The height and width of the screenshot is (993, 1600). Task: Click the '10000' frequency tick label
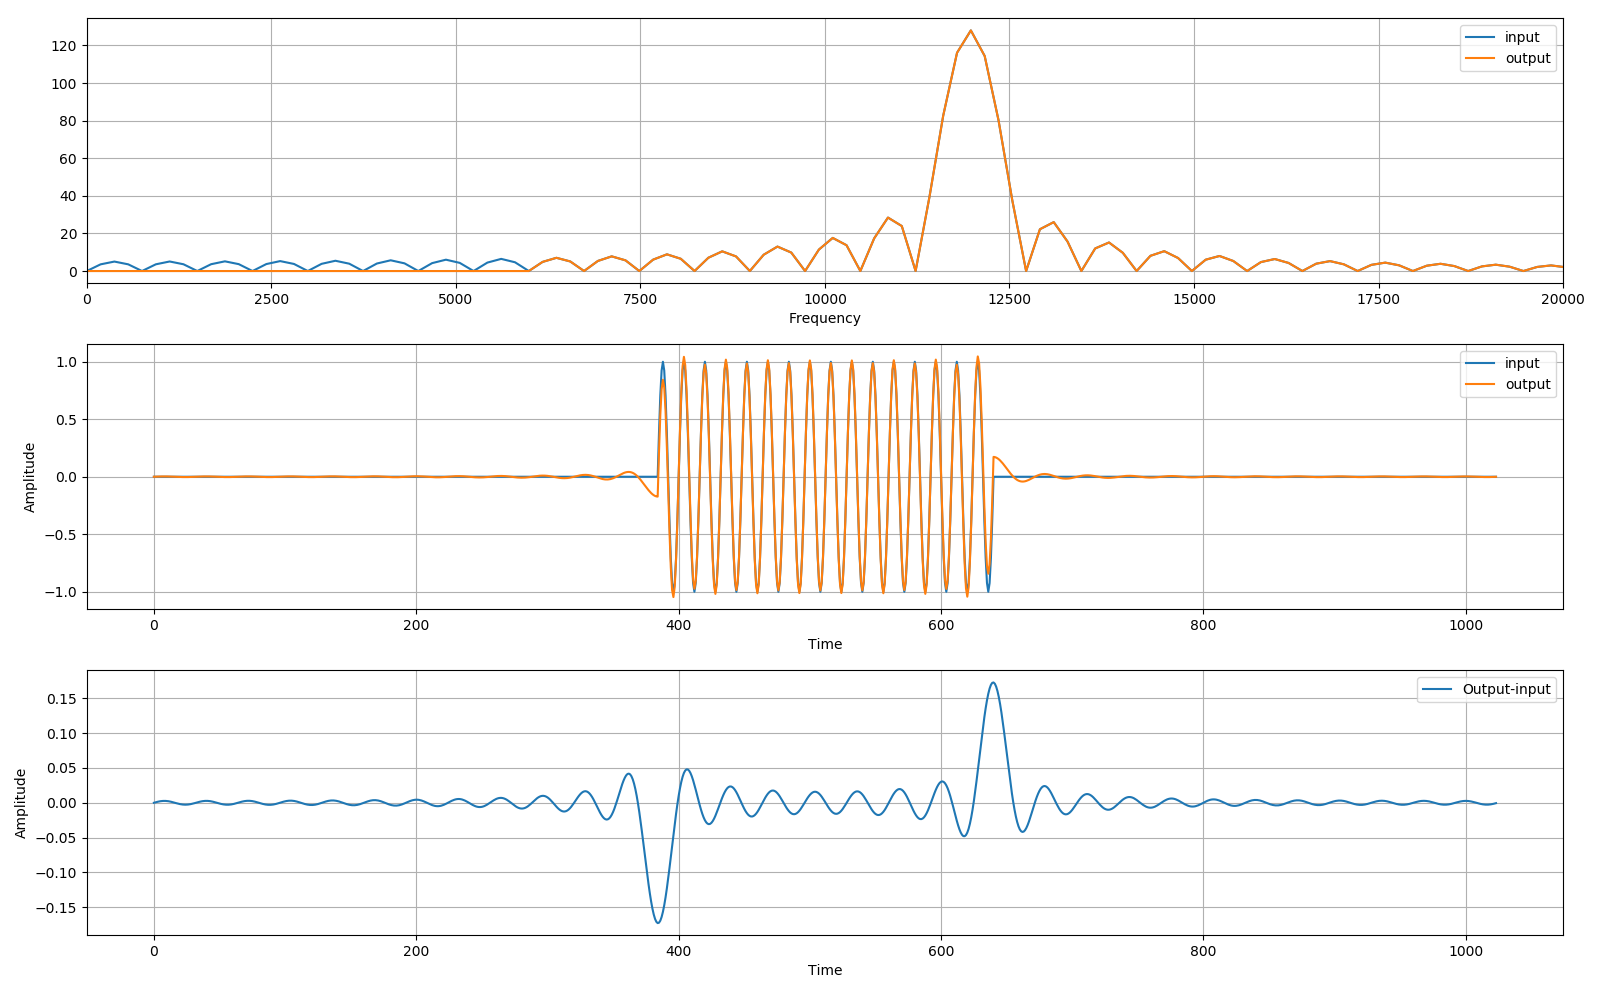[824, 298]
